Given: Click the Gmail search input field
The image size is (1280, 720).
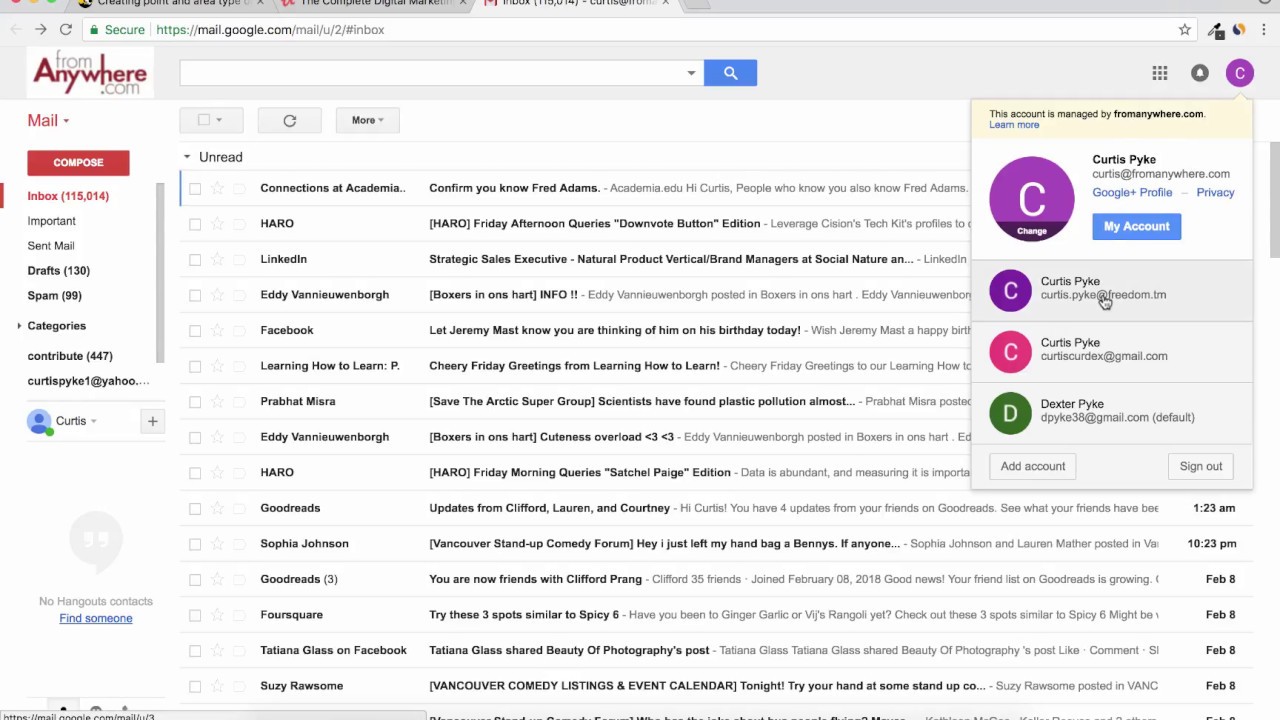Looking at the screenshot, I should pyautogui.click(x=431, y=73).
